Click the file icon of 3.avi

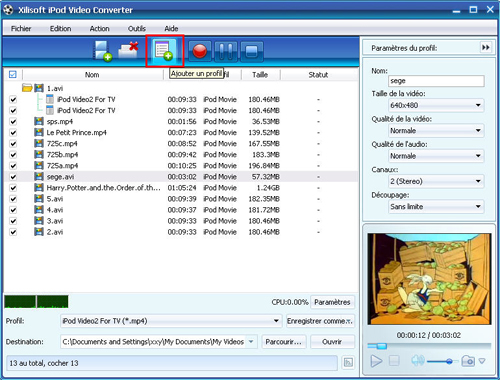click(39, 221)
